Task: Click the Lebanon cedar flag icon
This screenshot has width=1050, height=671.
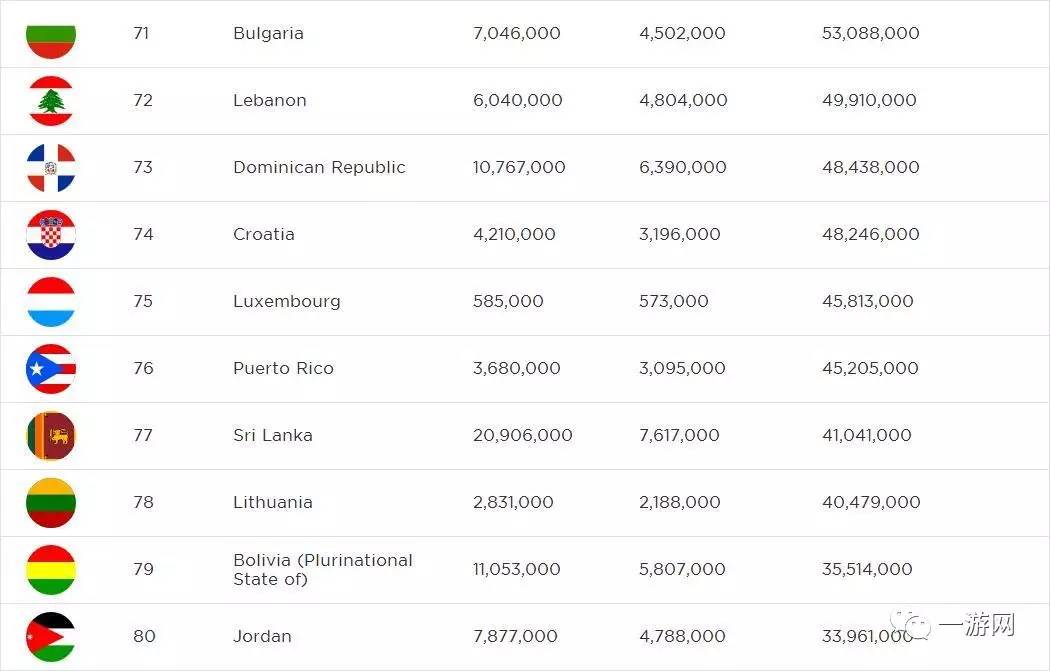Action: pos(51,101)
